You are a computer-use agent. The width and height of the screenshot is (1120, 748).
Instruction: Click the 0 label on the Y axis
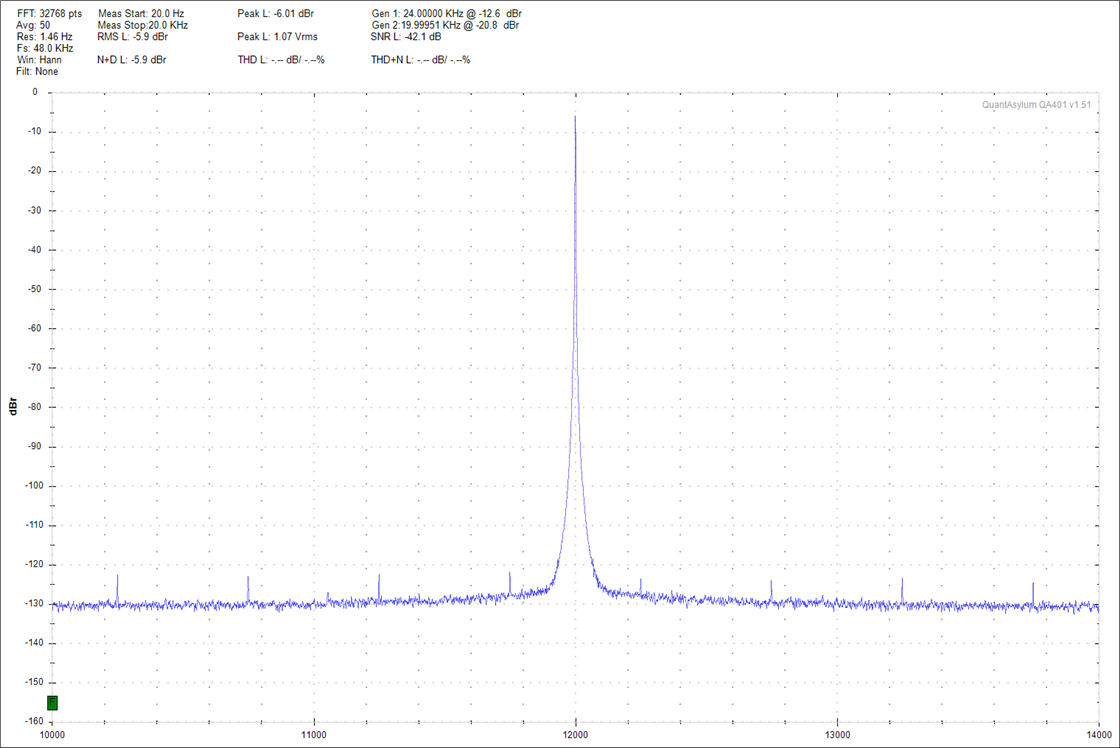point(35,92)
